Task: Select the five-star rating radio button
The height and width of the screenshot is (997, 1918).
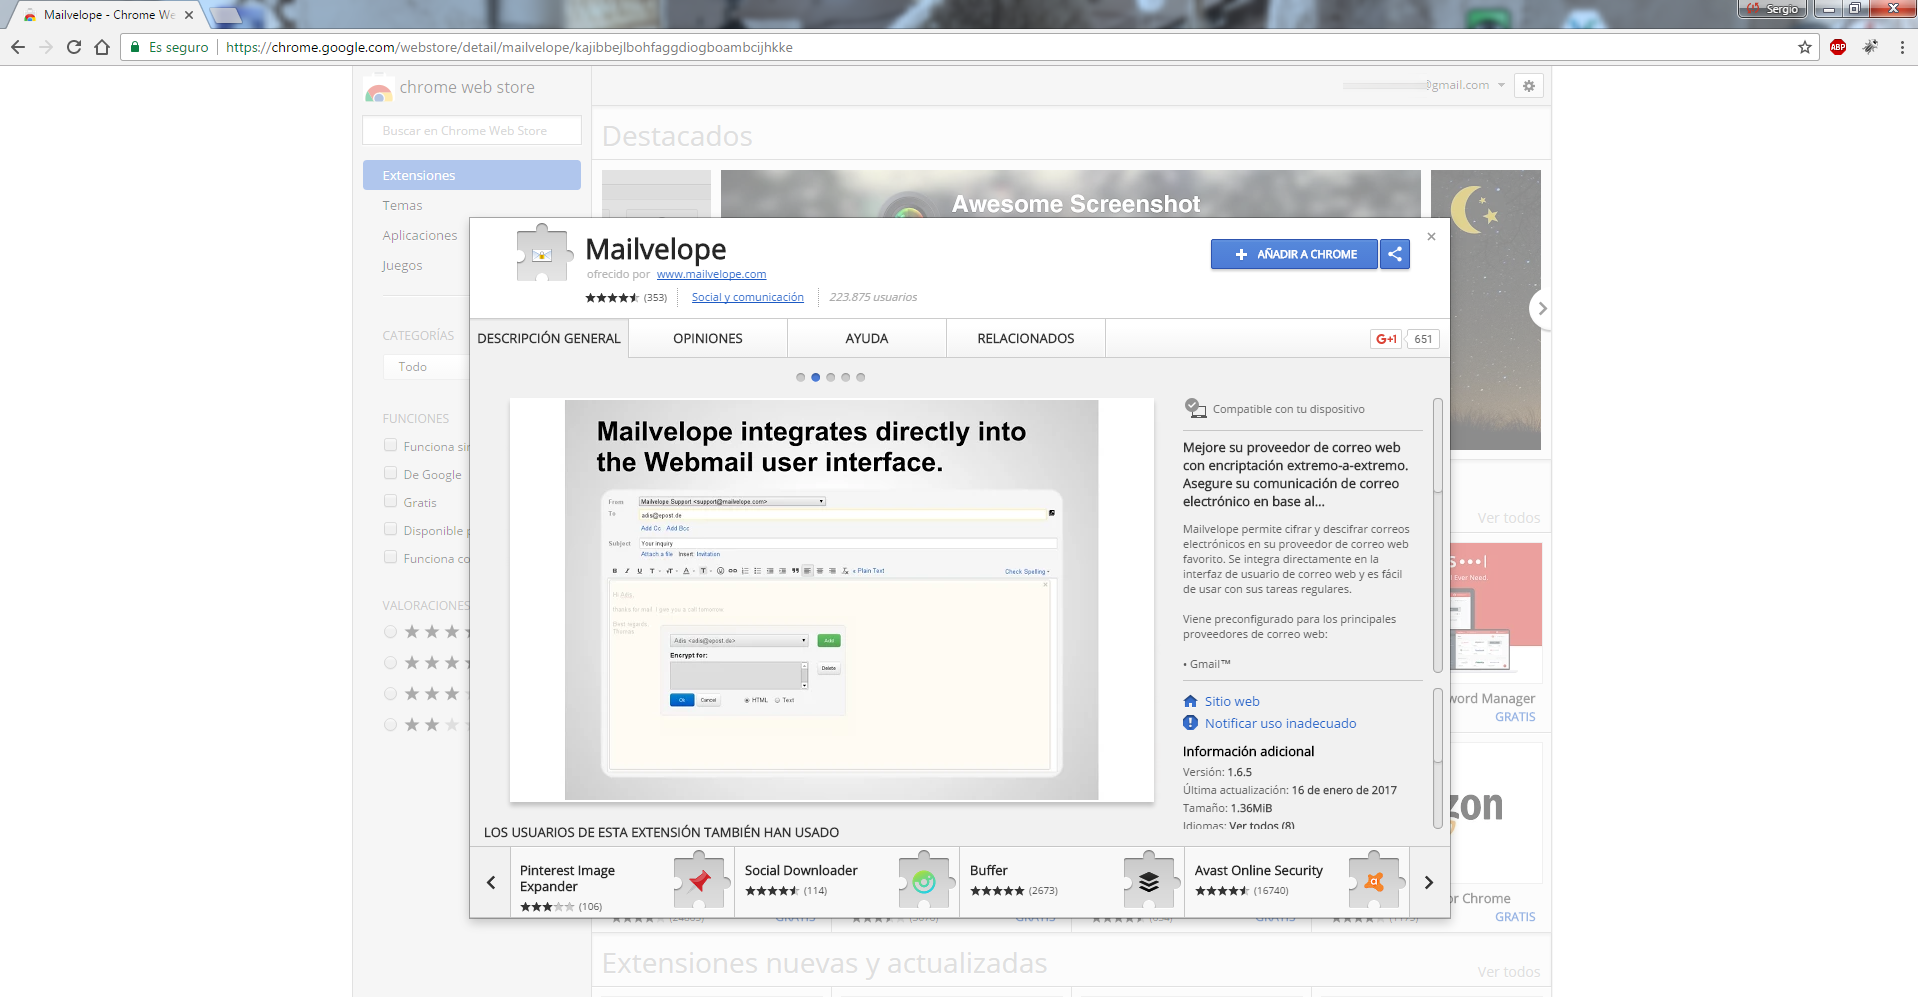Action: click(x=391, y=632)
